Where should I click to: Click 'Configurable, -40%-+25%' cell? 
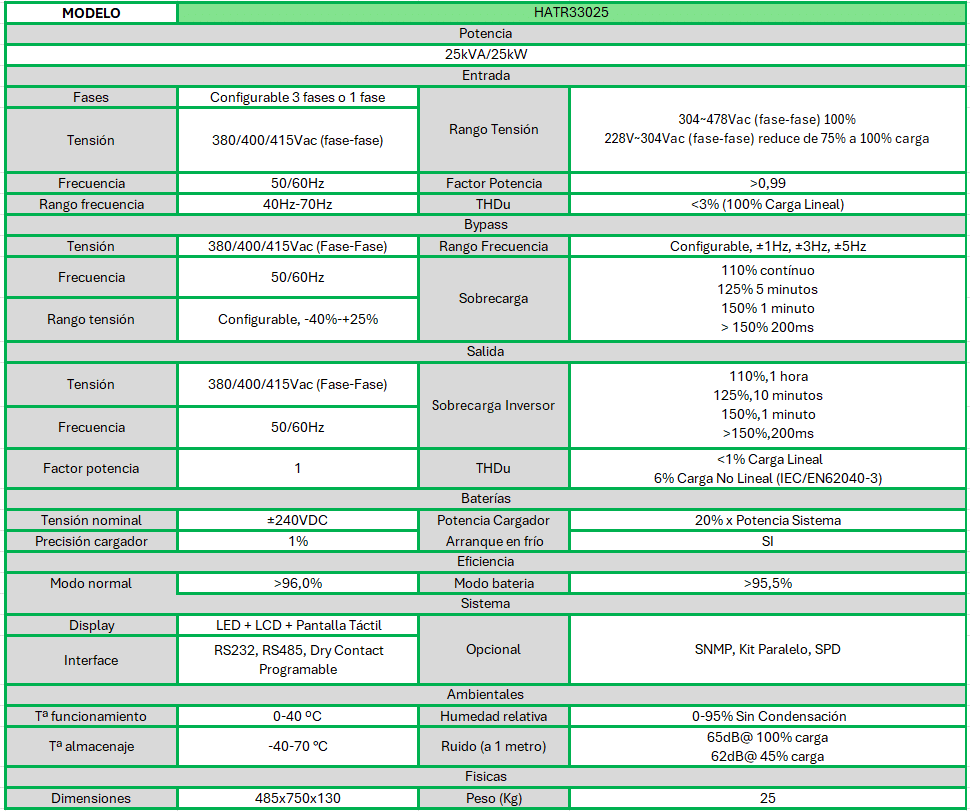(298, 319)
